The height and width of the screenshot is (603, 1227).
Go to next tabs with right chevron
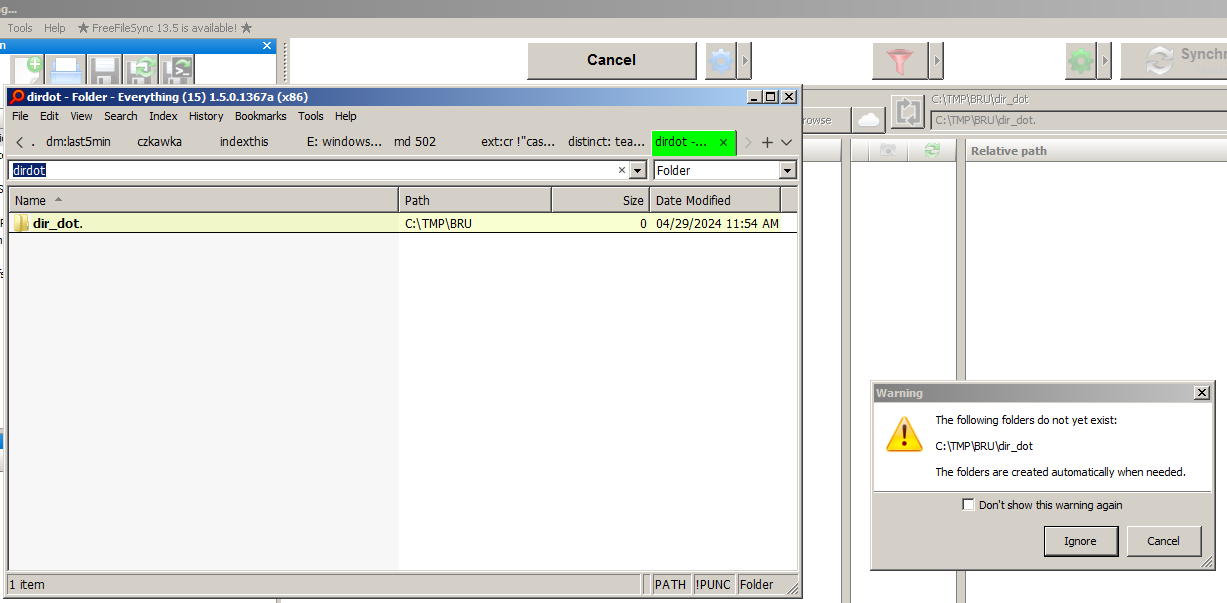pyautogui.click(x=747, y=142)
